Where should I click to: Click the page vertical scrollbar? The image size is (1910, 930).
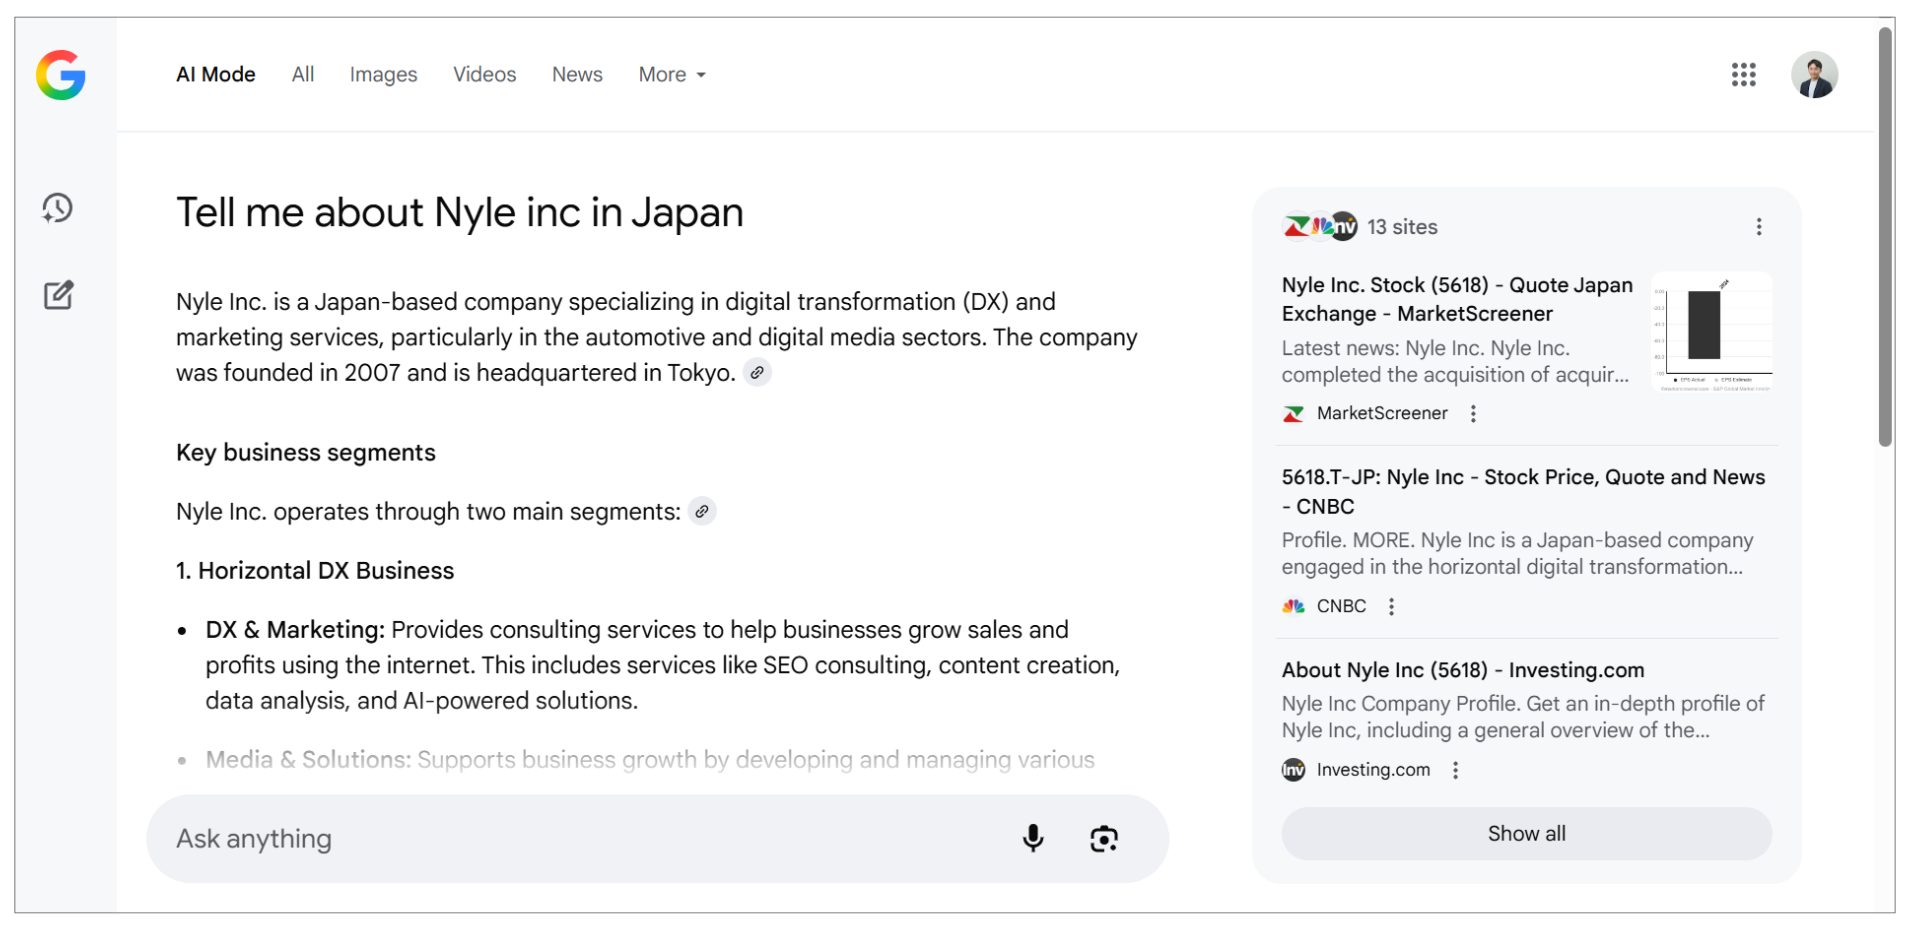click(1886, 237)
